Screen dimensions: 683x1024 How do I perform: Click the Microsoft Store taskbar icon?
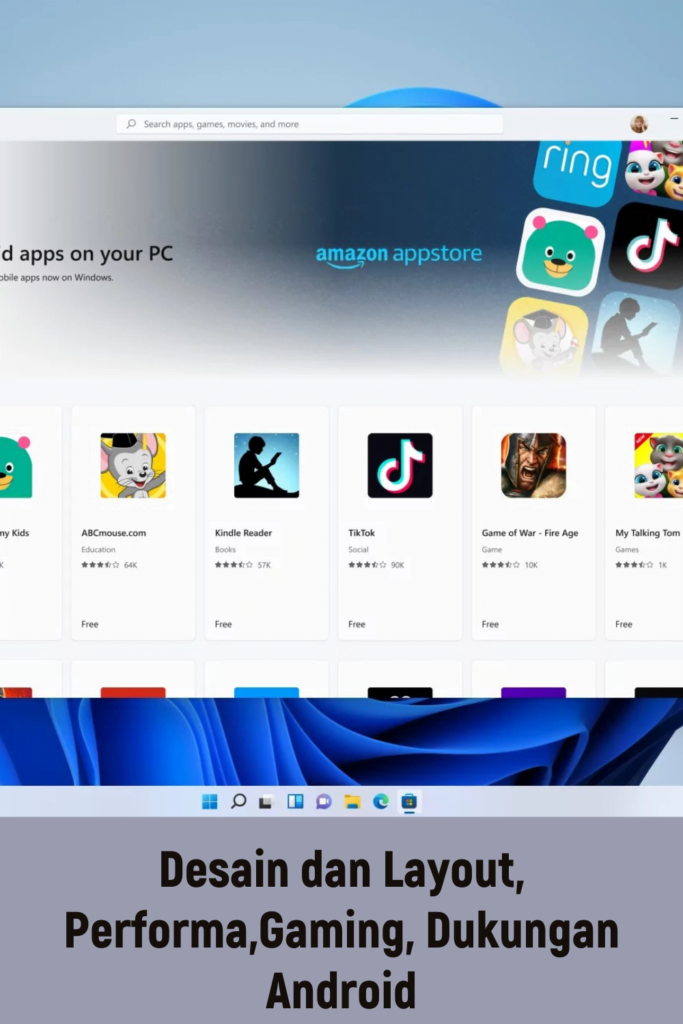pyautogui.click(x=409, y=801)
